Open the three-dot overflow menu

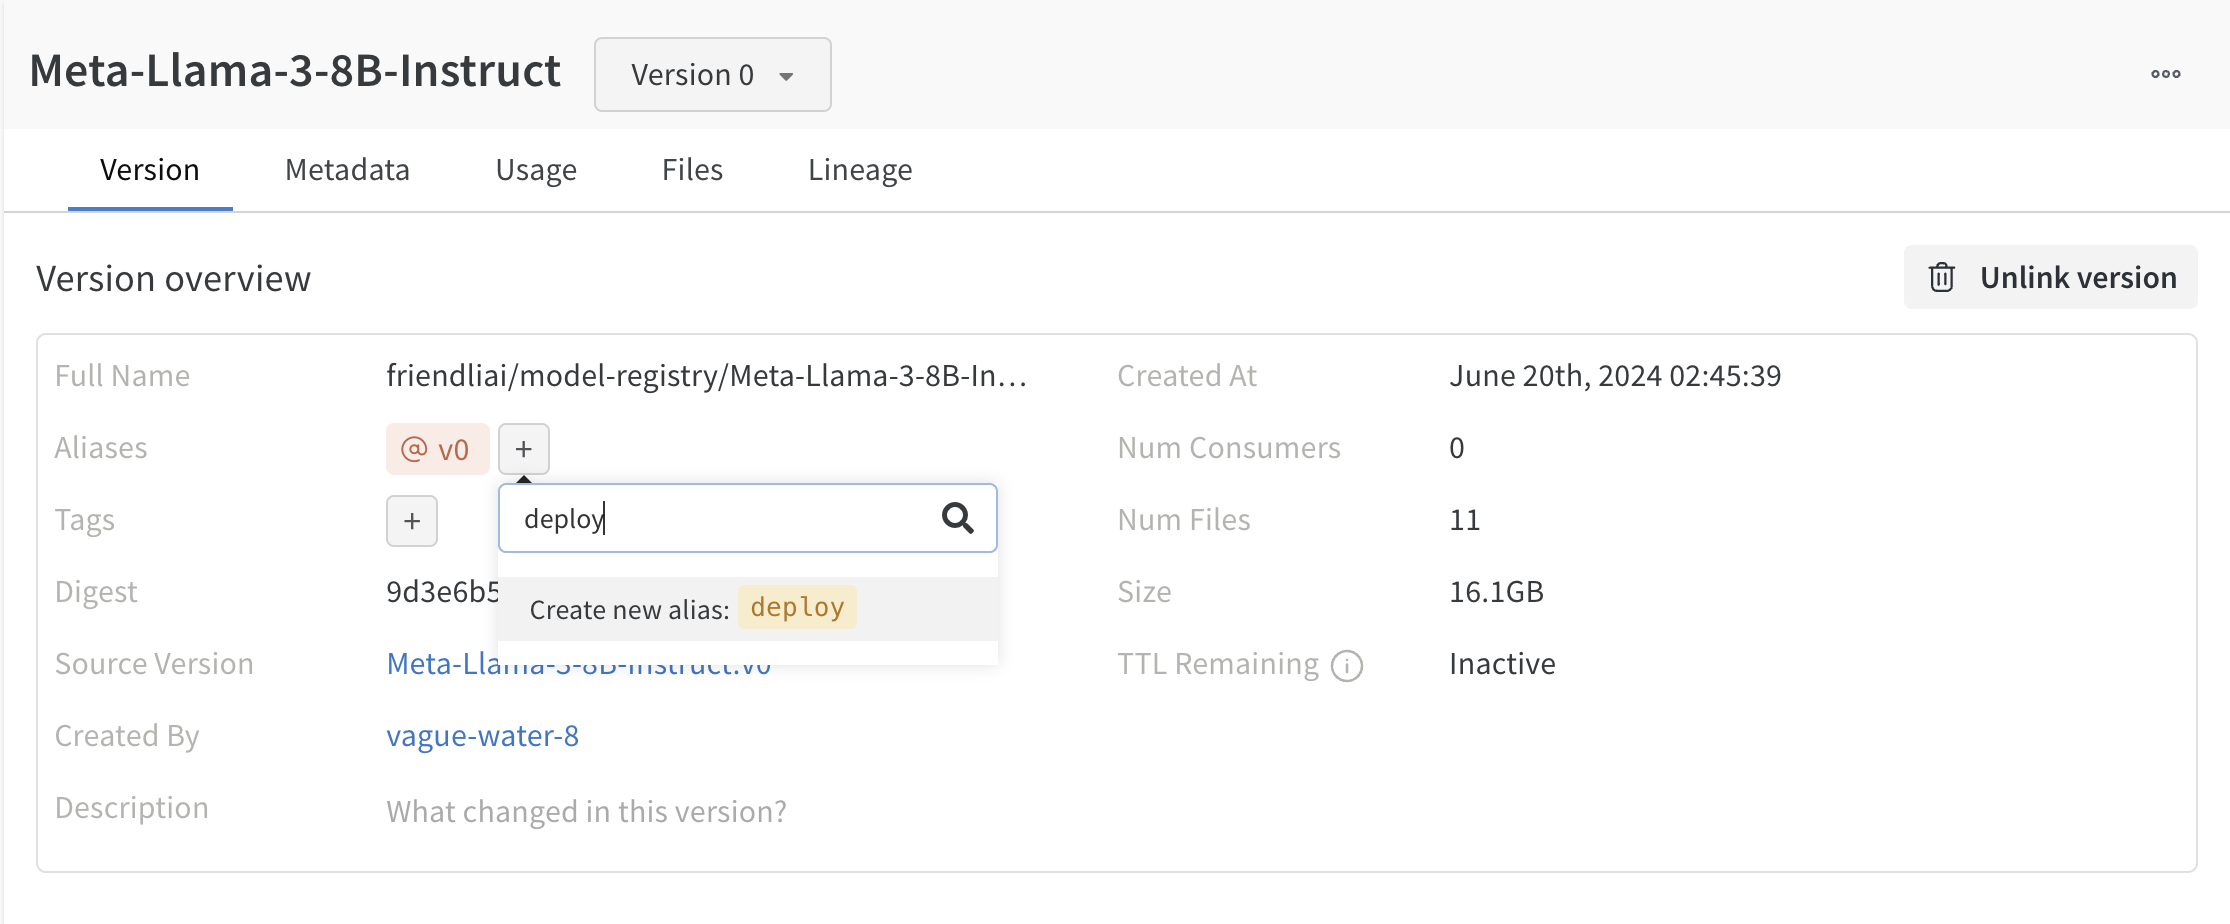(x=2166, y=73)
